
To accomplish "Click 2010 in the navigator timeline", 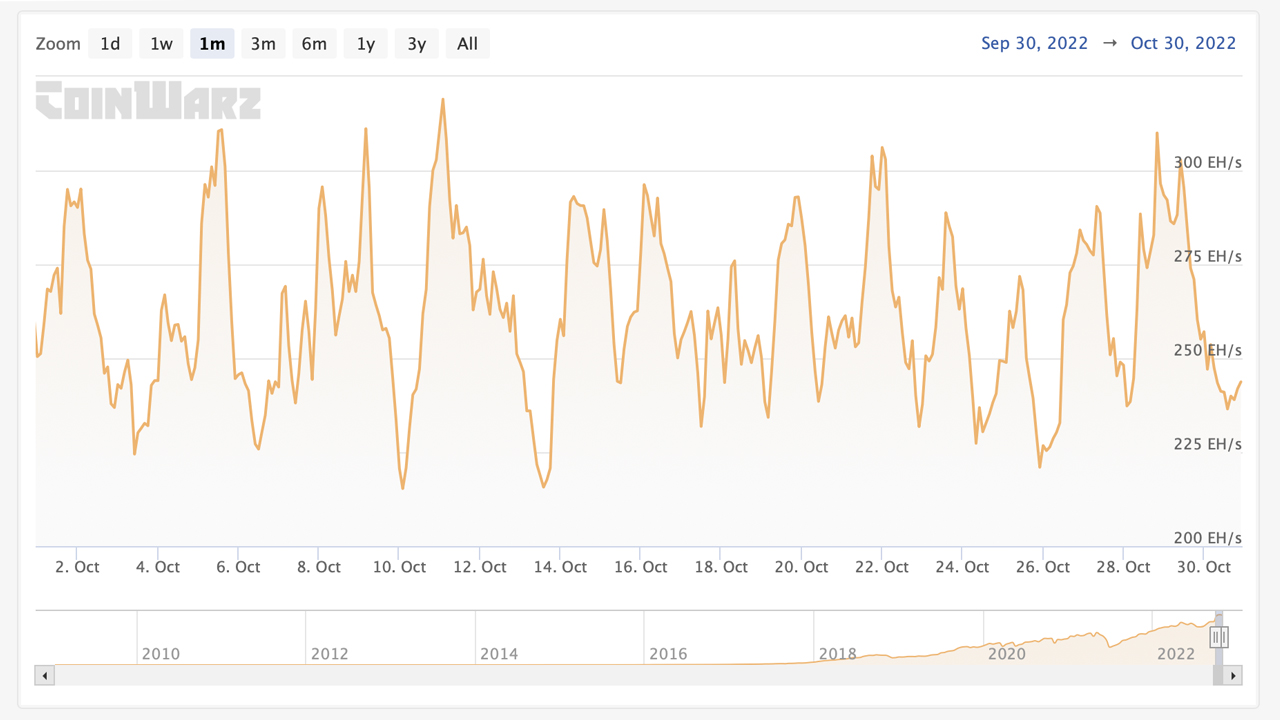I will (x=161, y=654).
